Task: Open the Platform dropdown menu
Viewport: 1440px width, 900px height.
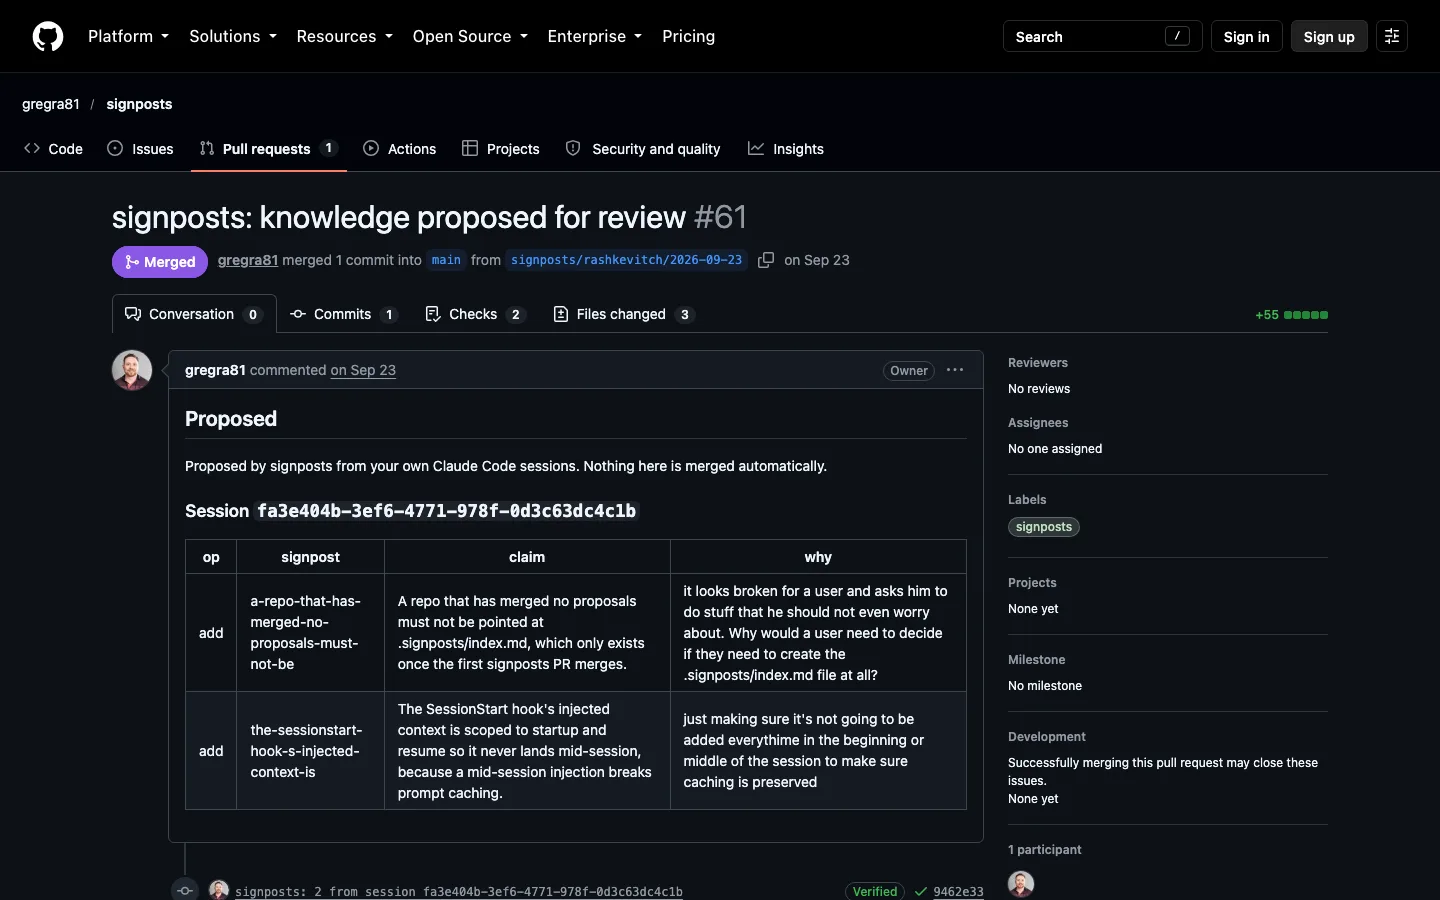Action: (128, 36)
